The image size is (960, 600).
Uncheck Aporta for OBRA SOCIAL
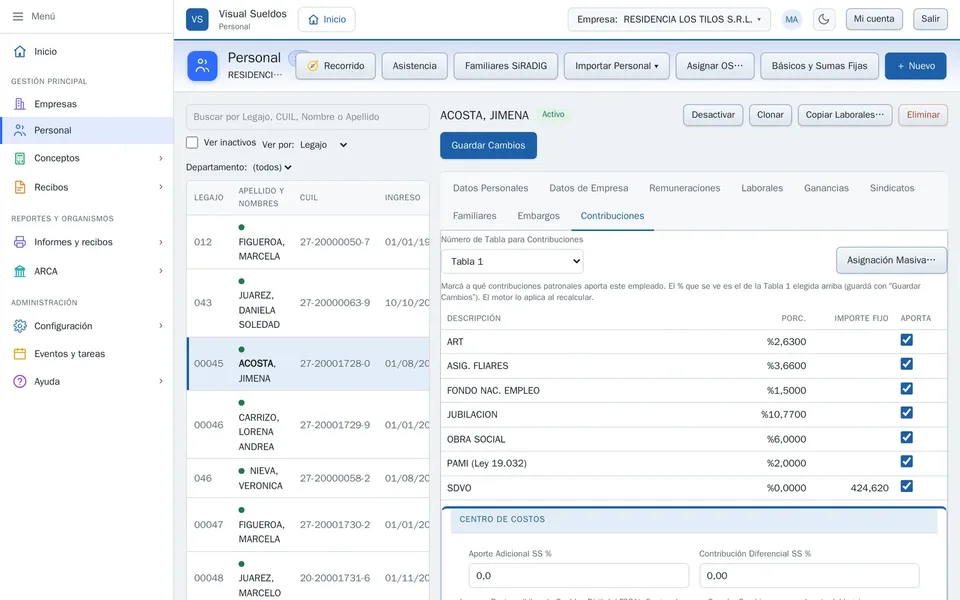pos(907,437)
